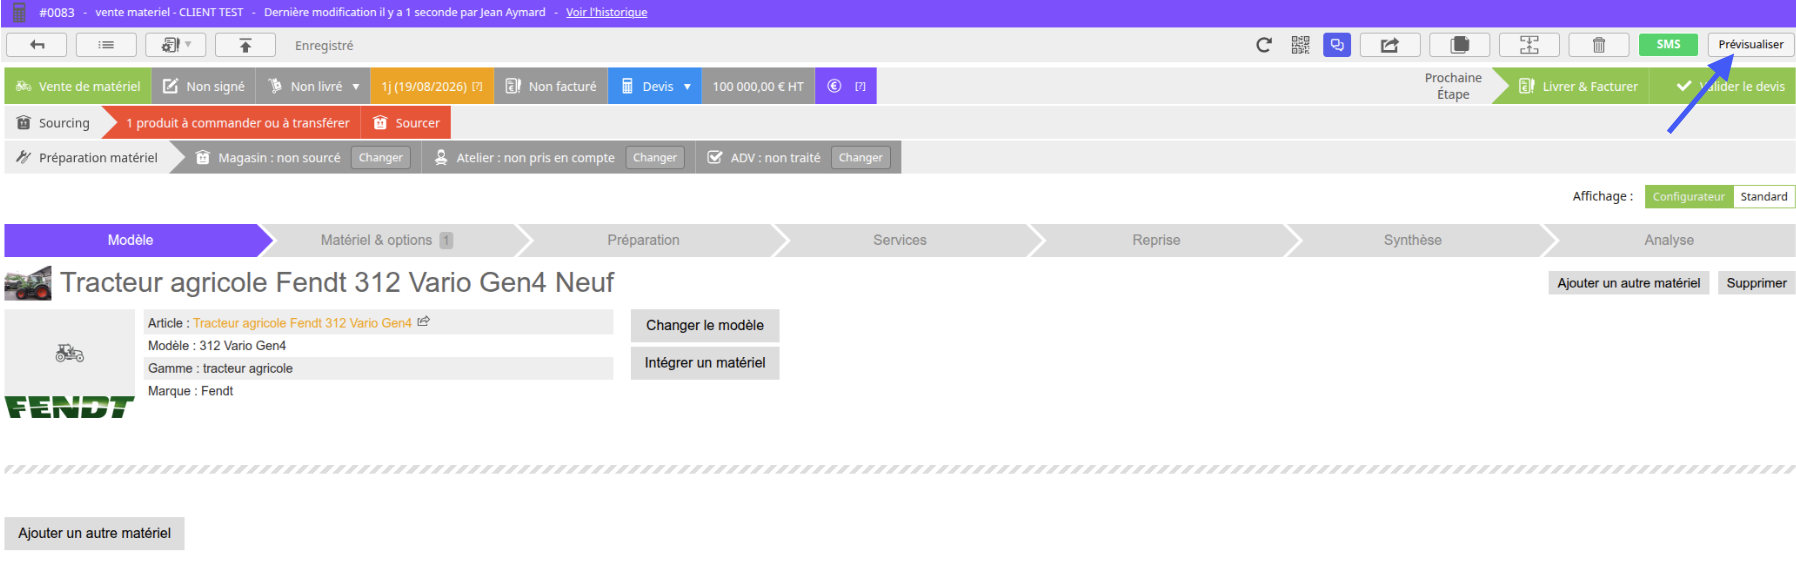Screen dimensions: 1796x572
Task: Delete the quote with the trash icon
Action: [1599, 45]
